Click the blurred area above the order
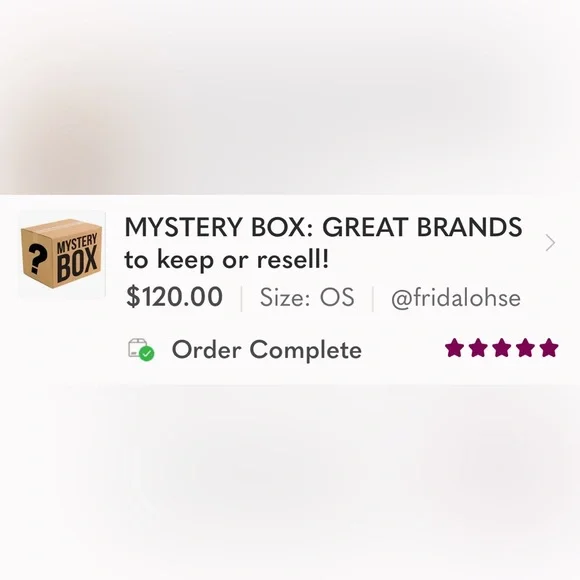Image resolution: width=580 pixels, height=580 pixels. tap(290, 97)
